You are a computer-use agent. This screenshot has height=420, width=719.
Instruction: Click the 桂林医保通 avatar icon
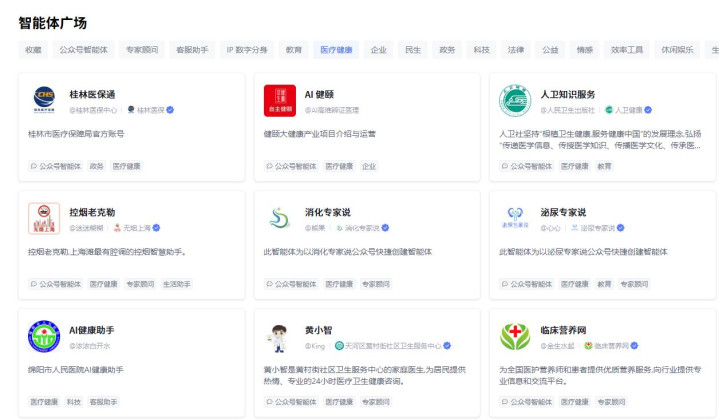(x=44, y=100)
